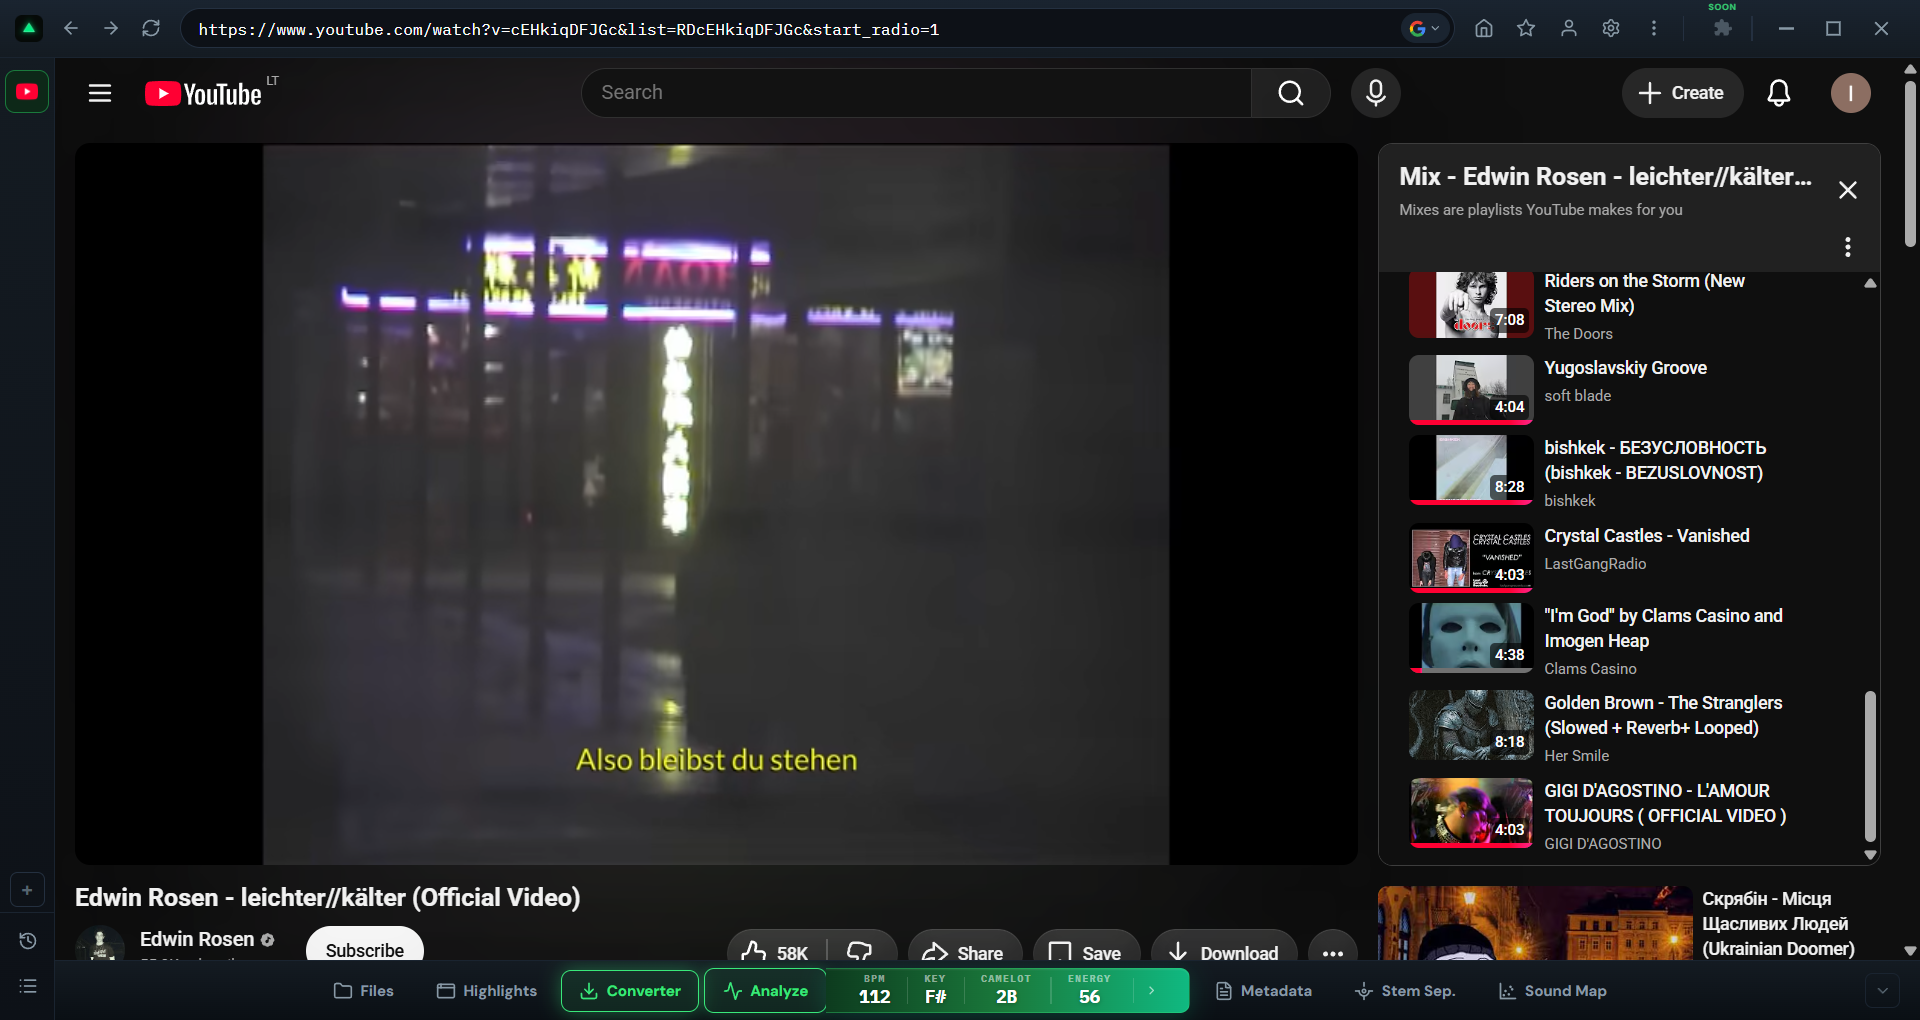Click the mix playlist scrollbar thumb
1920x1020 pixels.
coord(1870,766)
